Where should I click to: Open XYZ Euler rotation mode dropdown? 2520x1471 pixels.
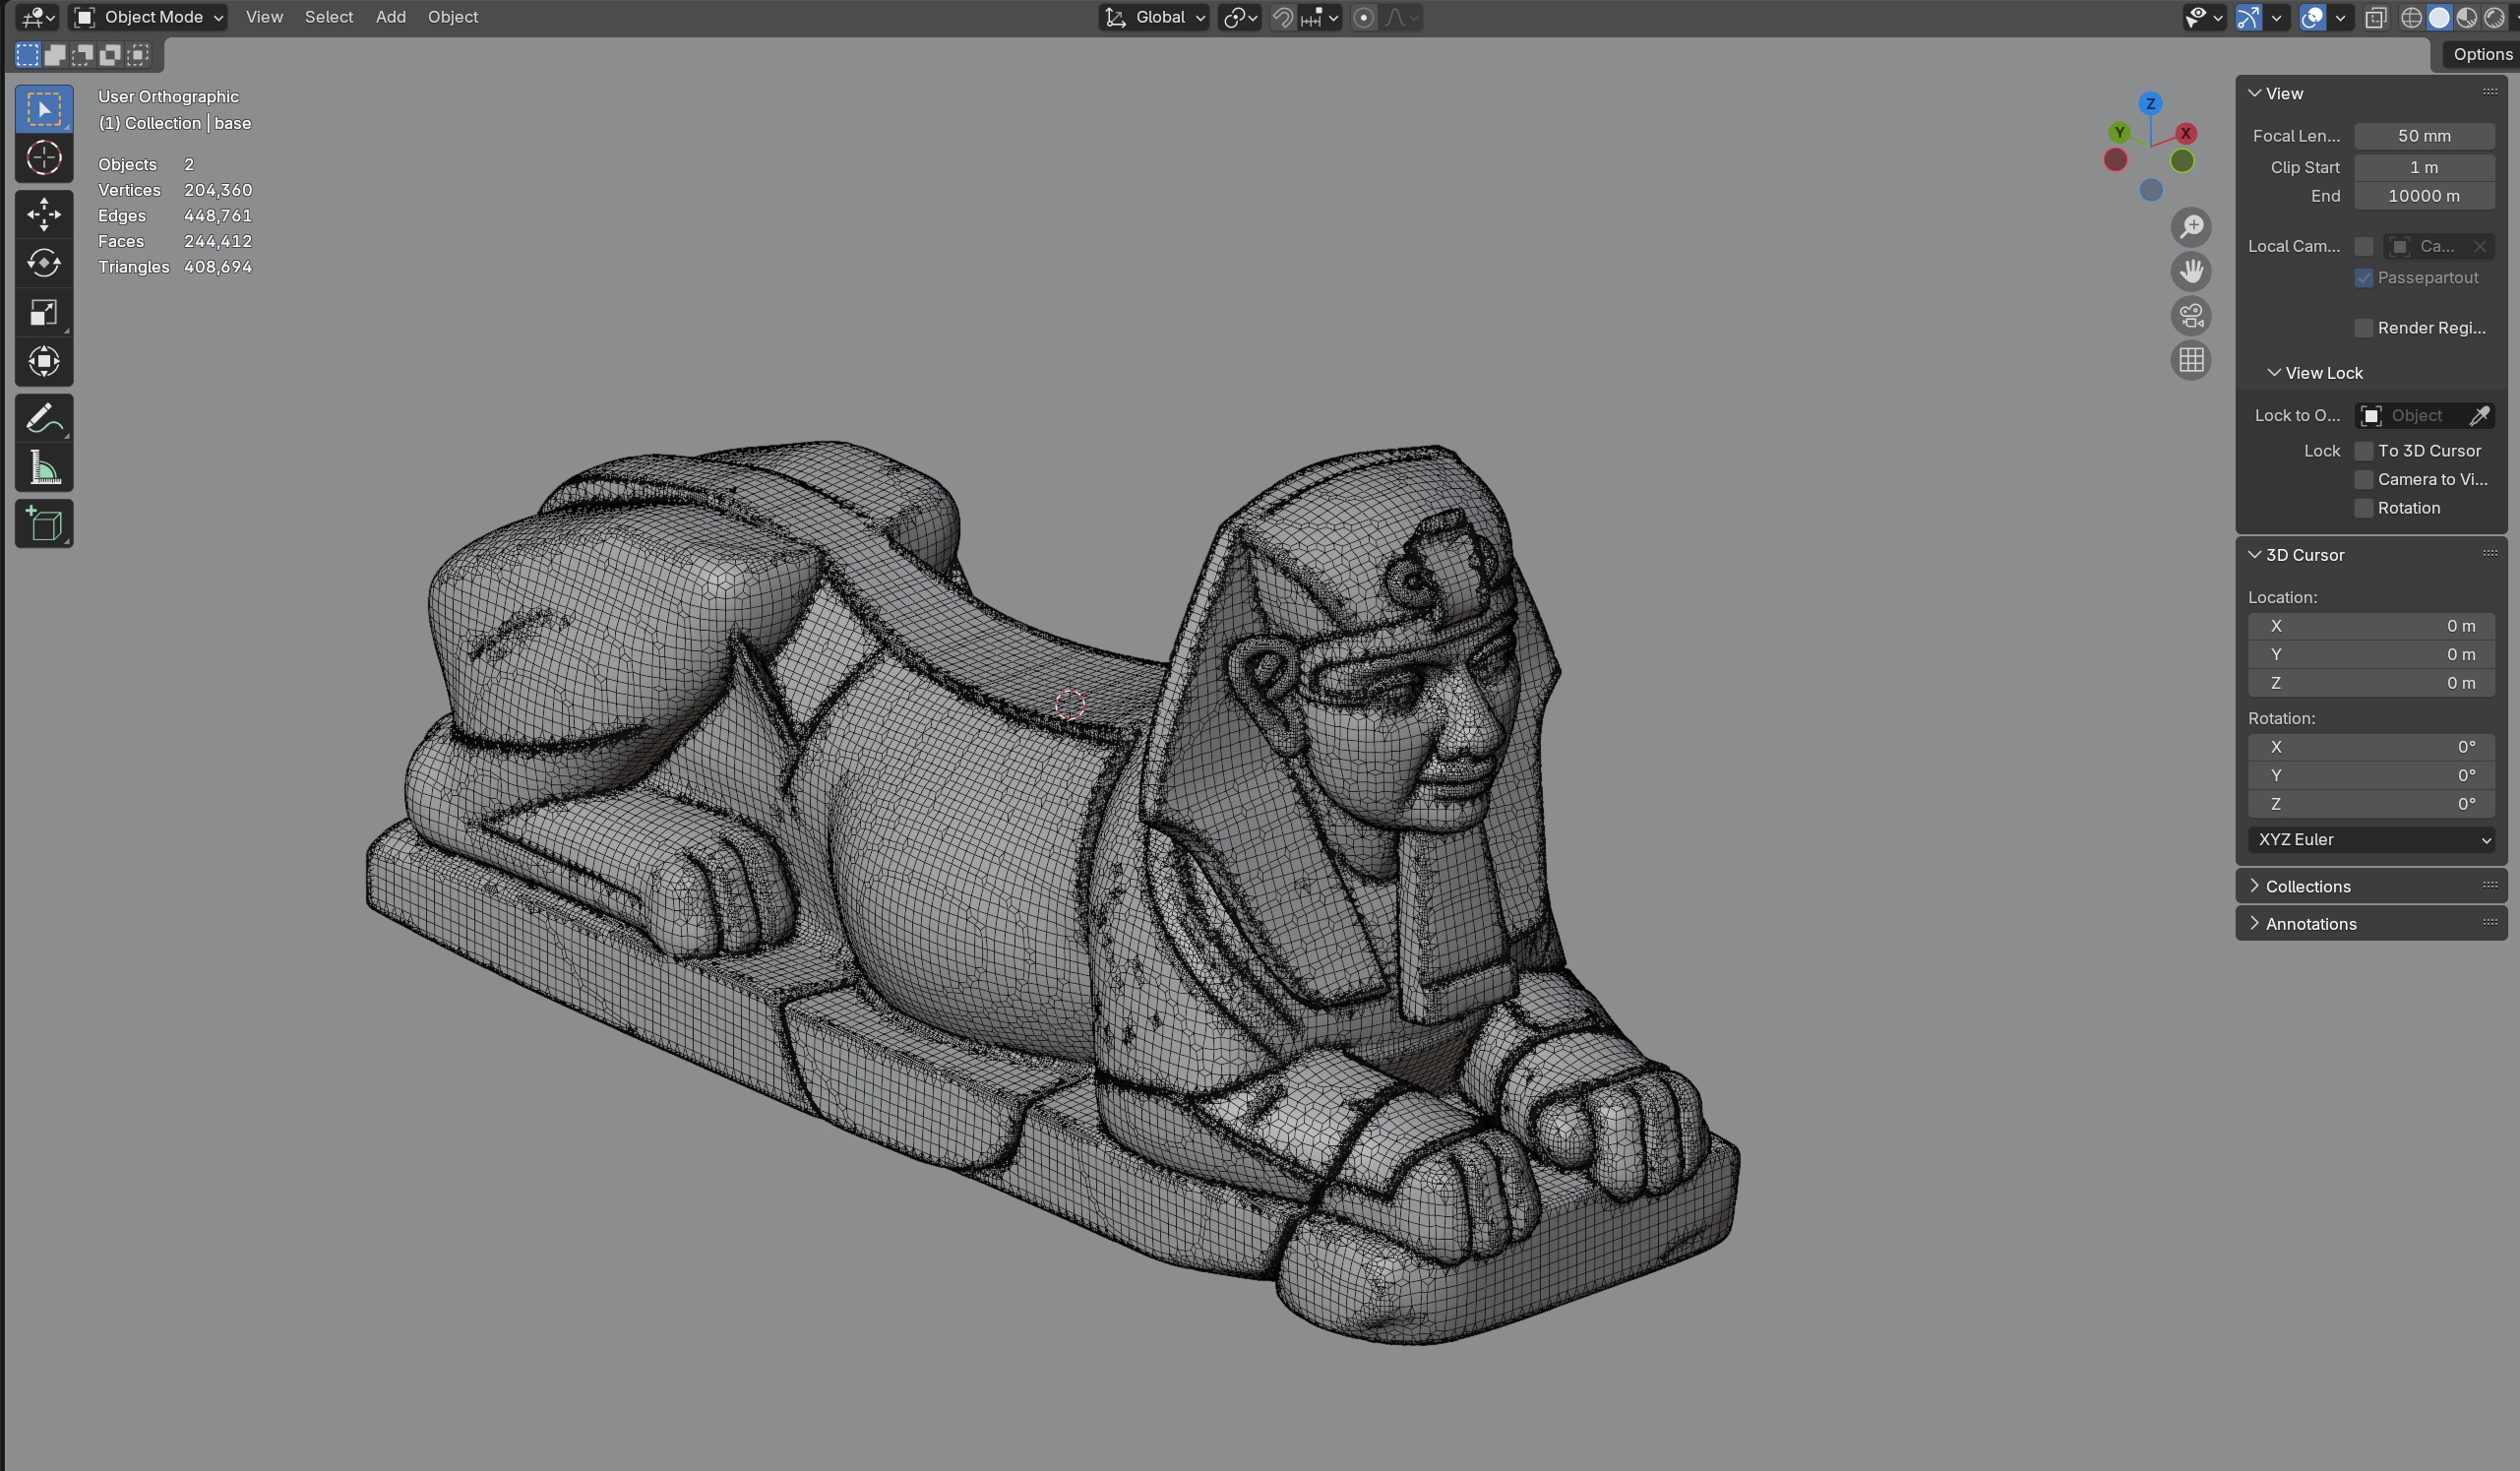pyautogui.click(x=2371, y=840)
